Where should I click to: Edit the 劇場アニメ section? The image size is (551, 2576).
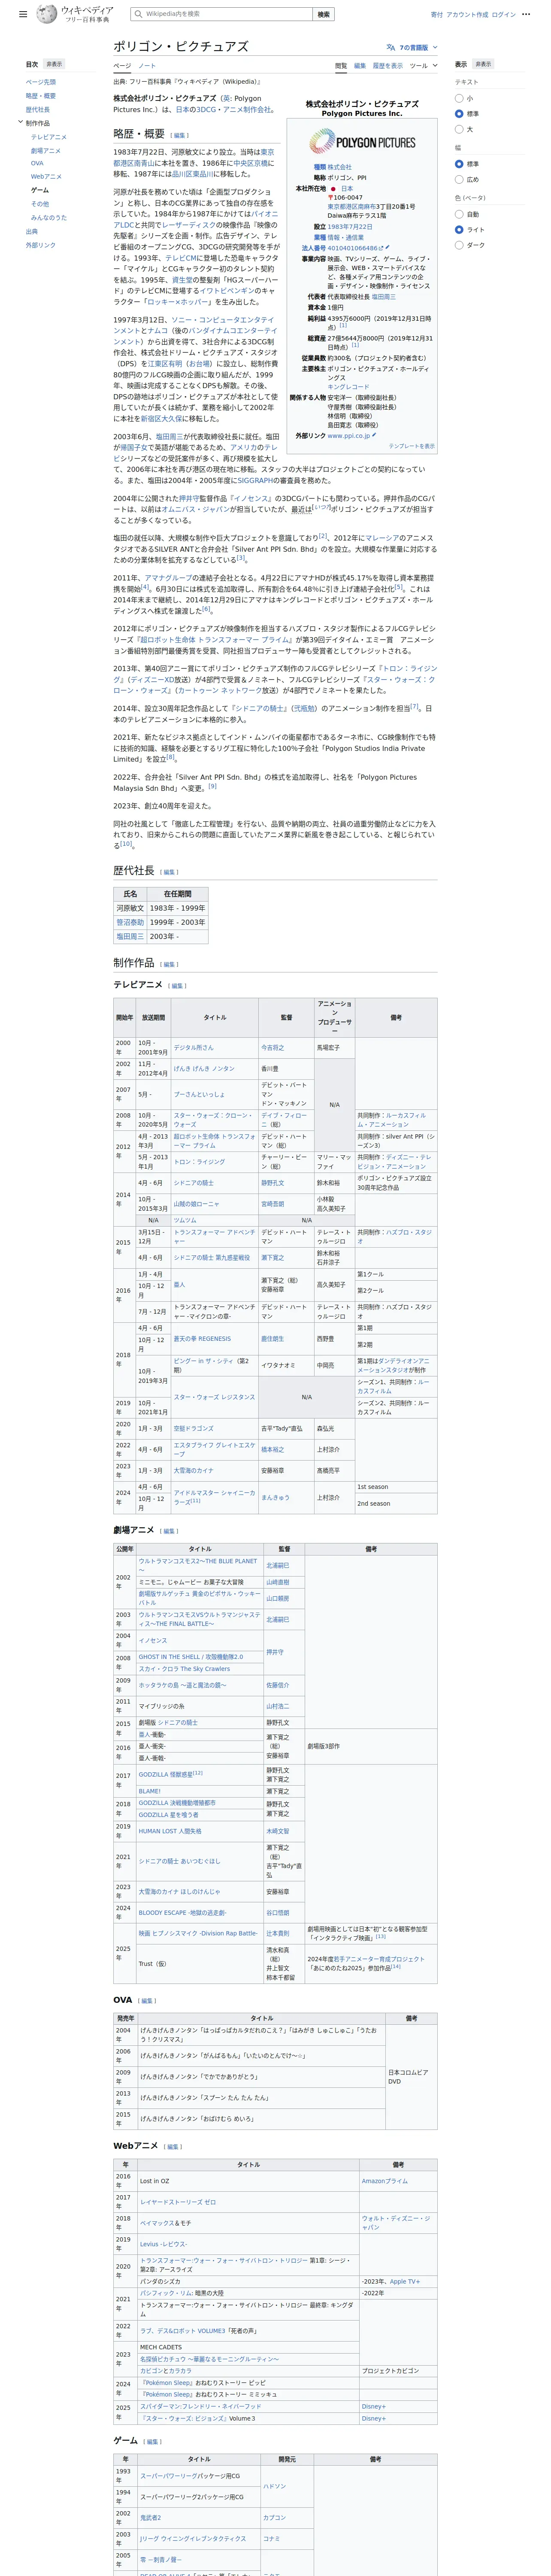tap(169, 1531)
